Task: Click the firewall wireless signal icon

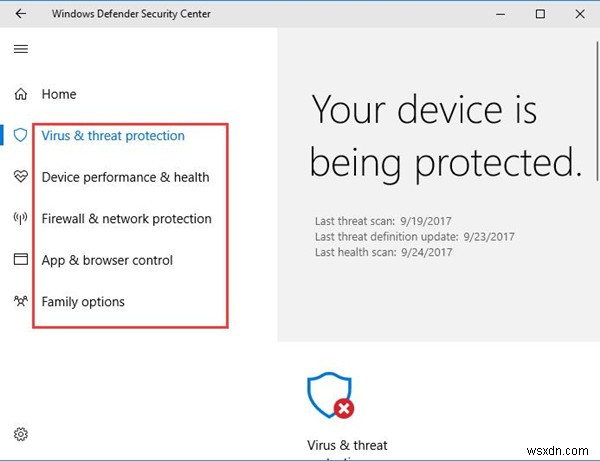Action: point(21,218)
